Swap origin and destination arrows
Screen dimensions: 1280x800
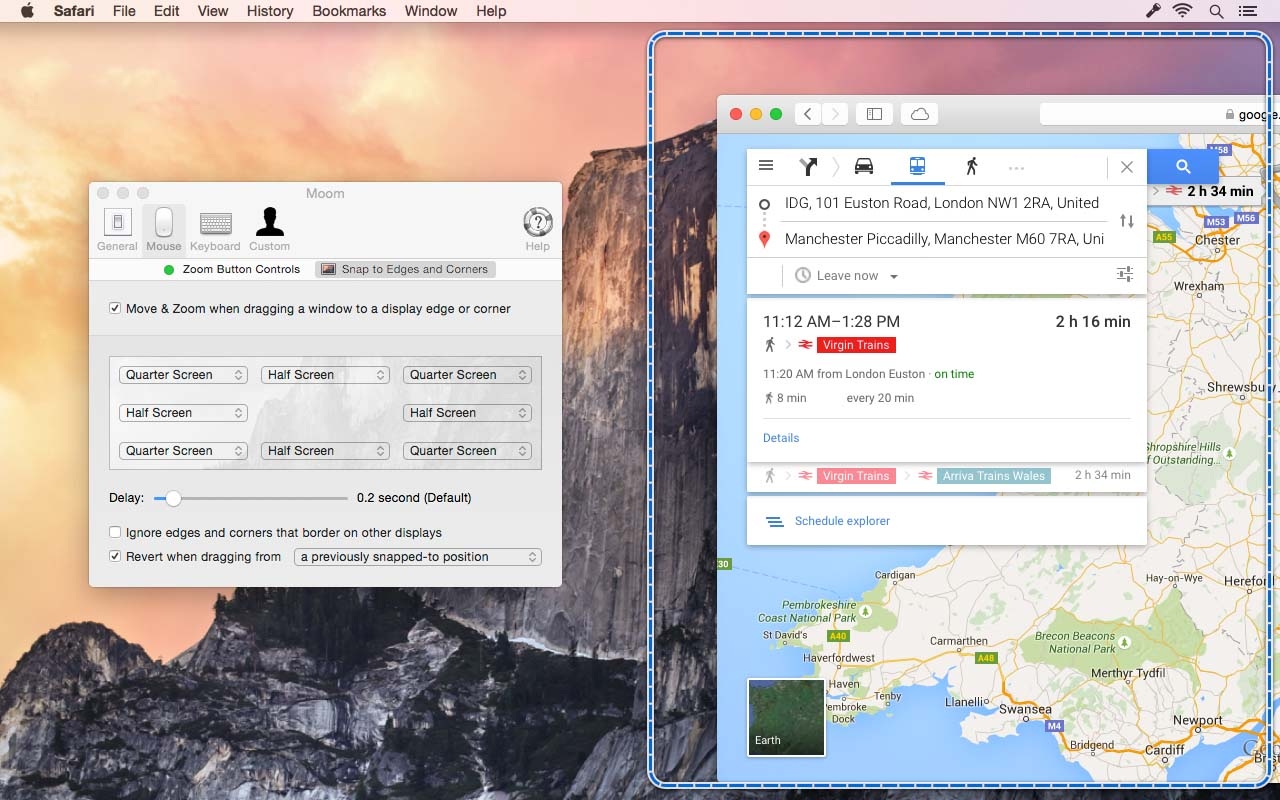(x=1127, y=221)
